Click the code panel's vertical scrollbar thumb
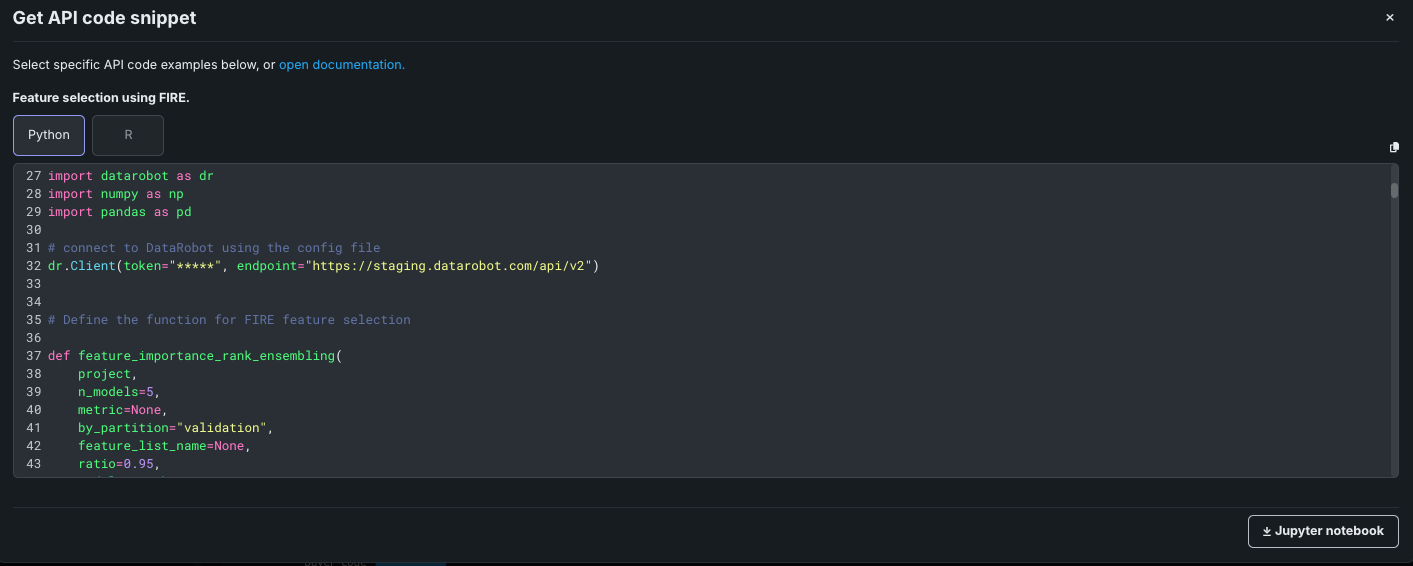 point(1394,191)
